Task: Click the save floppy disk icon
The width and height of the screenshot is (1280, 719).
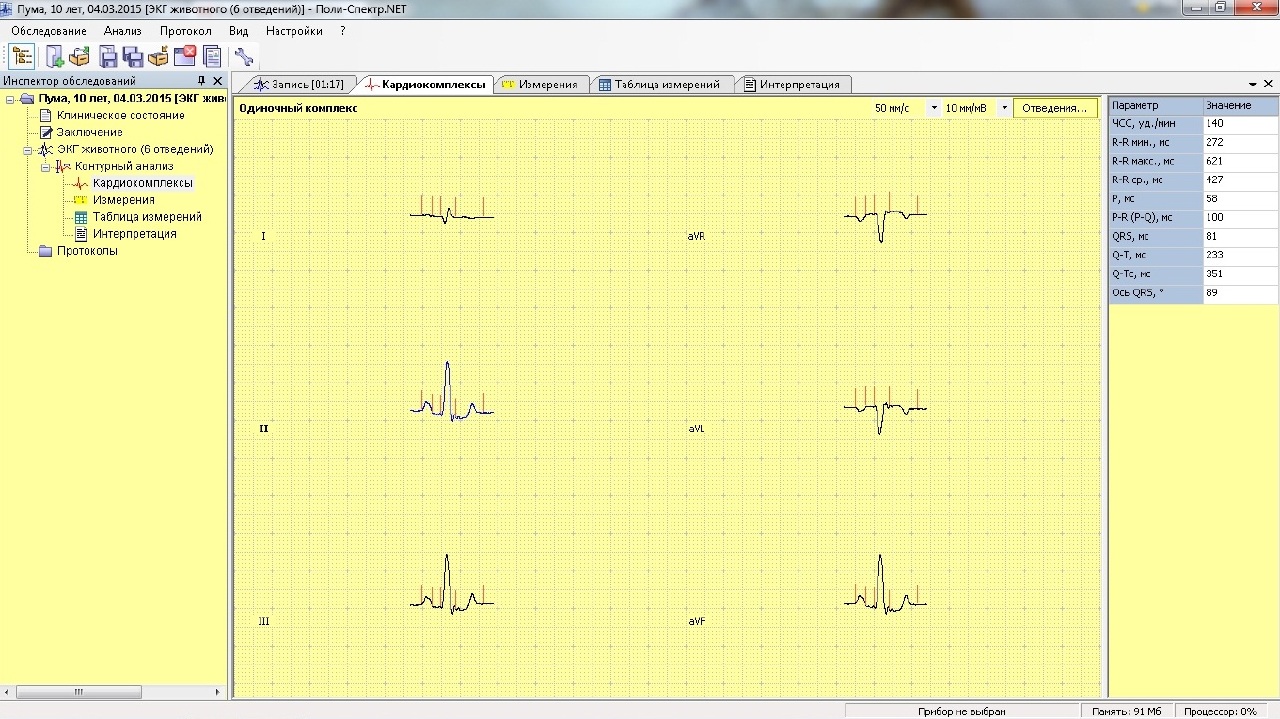Action: click(109, 57)
